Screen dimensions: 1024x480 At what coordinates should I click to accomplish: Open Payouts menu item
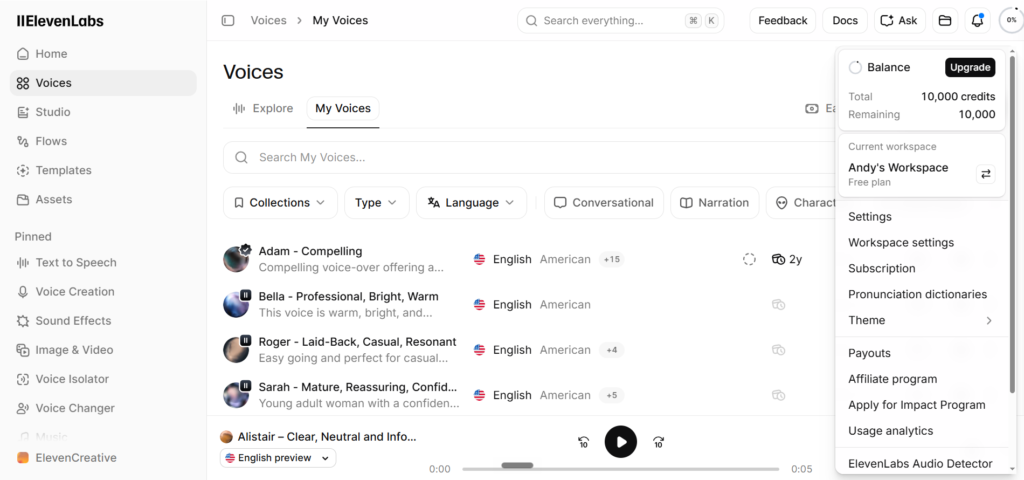pos(922,353)
